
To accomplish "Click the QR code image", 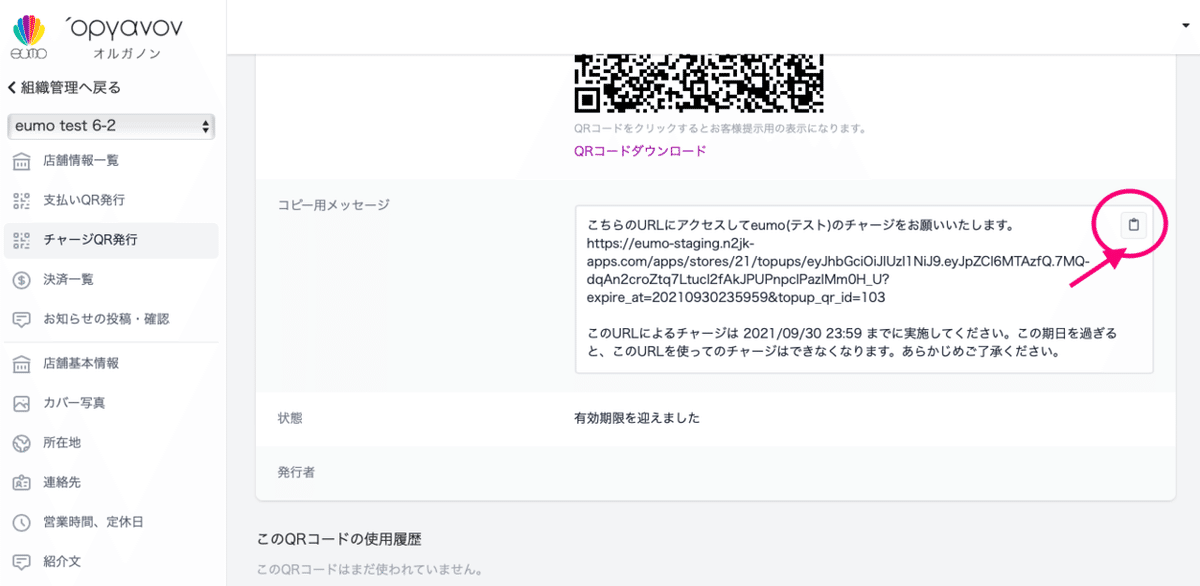I will (x=699, y=83).
